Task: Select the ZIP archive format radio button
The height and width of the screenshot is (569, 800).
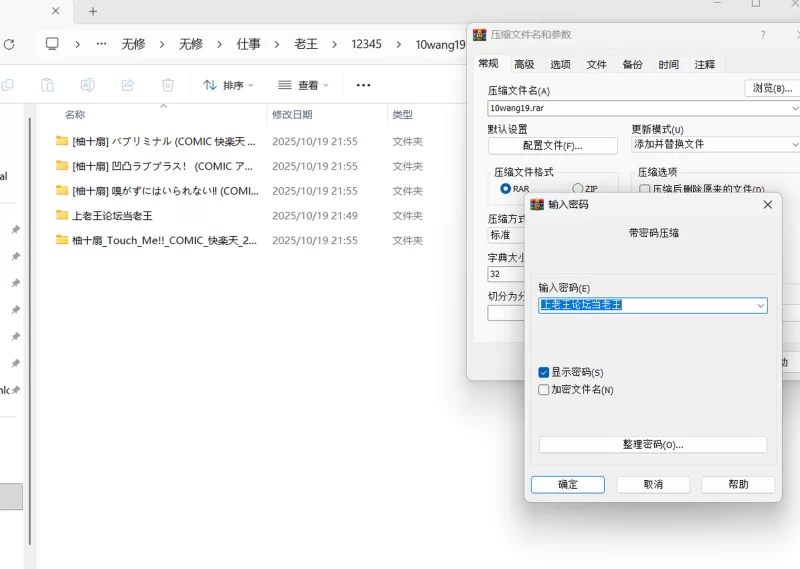Action: tap(578, 188)
